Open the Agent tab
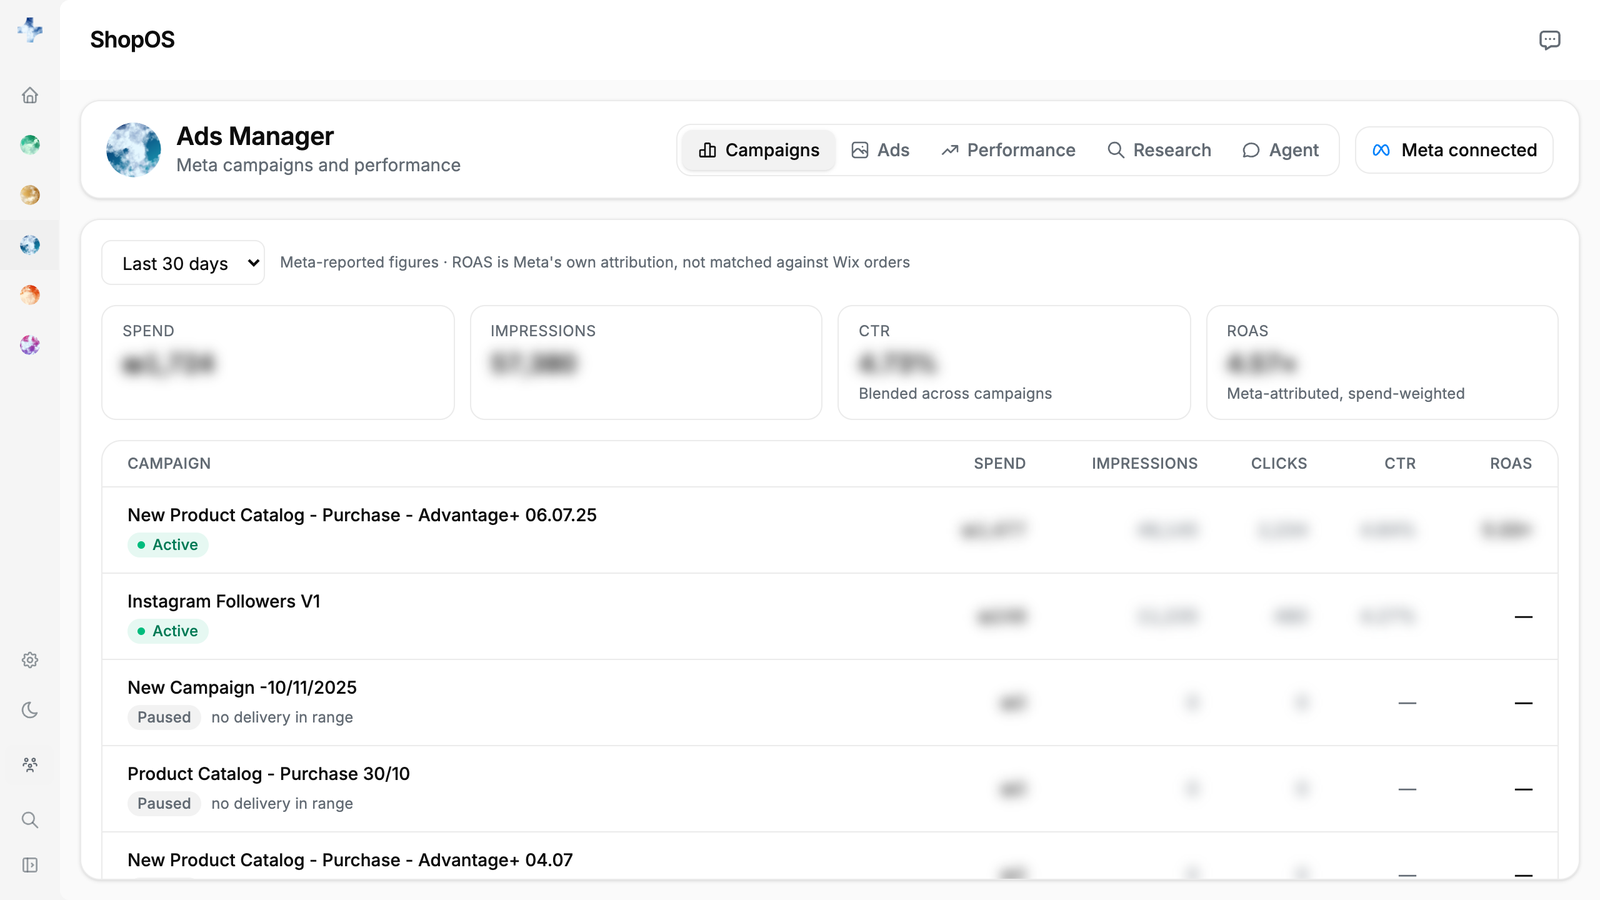1600x900 pixels. tap(1280, 150)
